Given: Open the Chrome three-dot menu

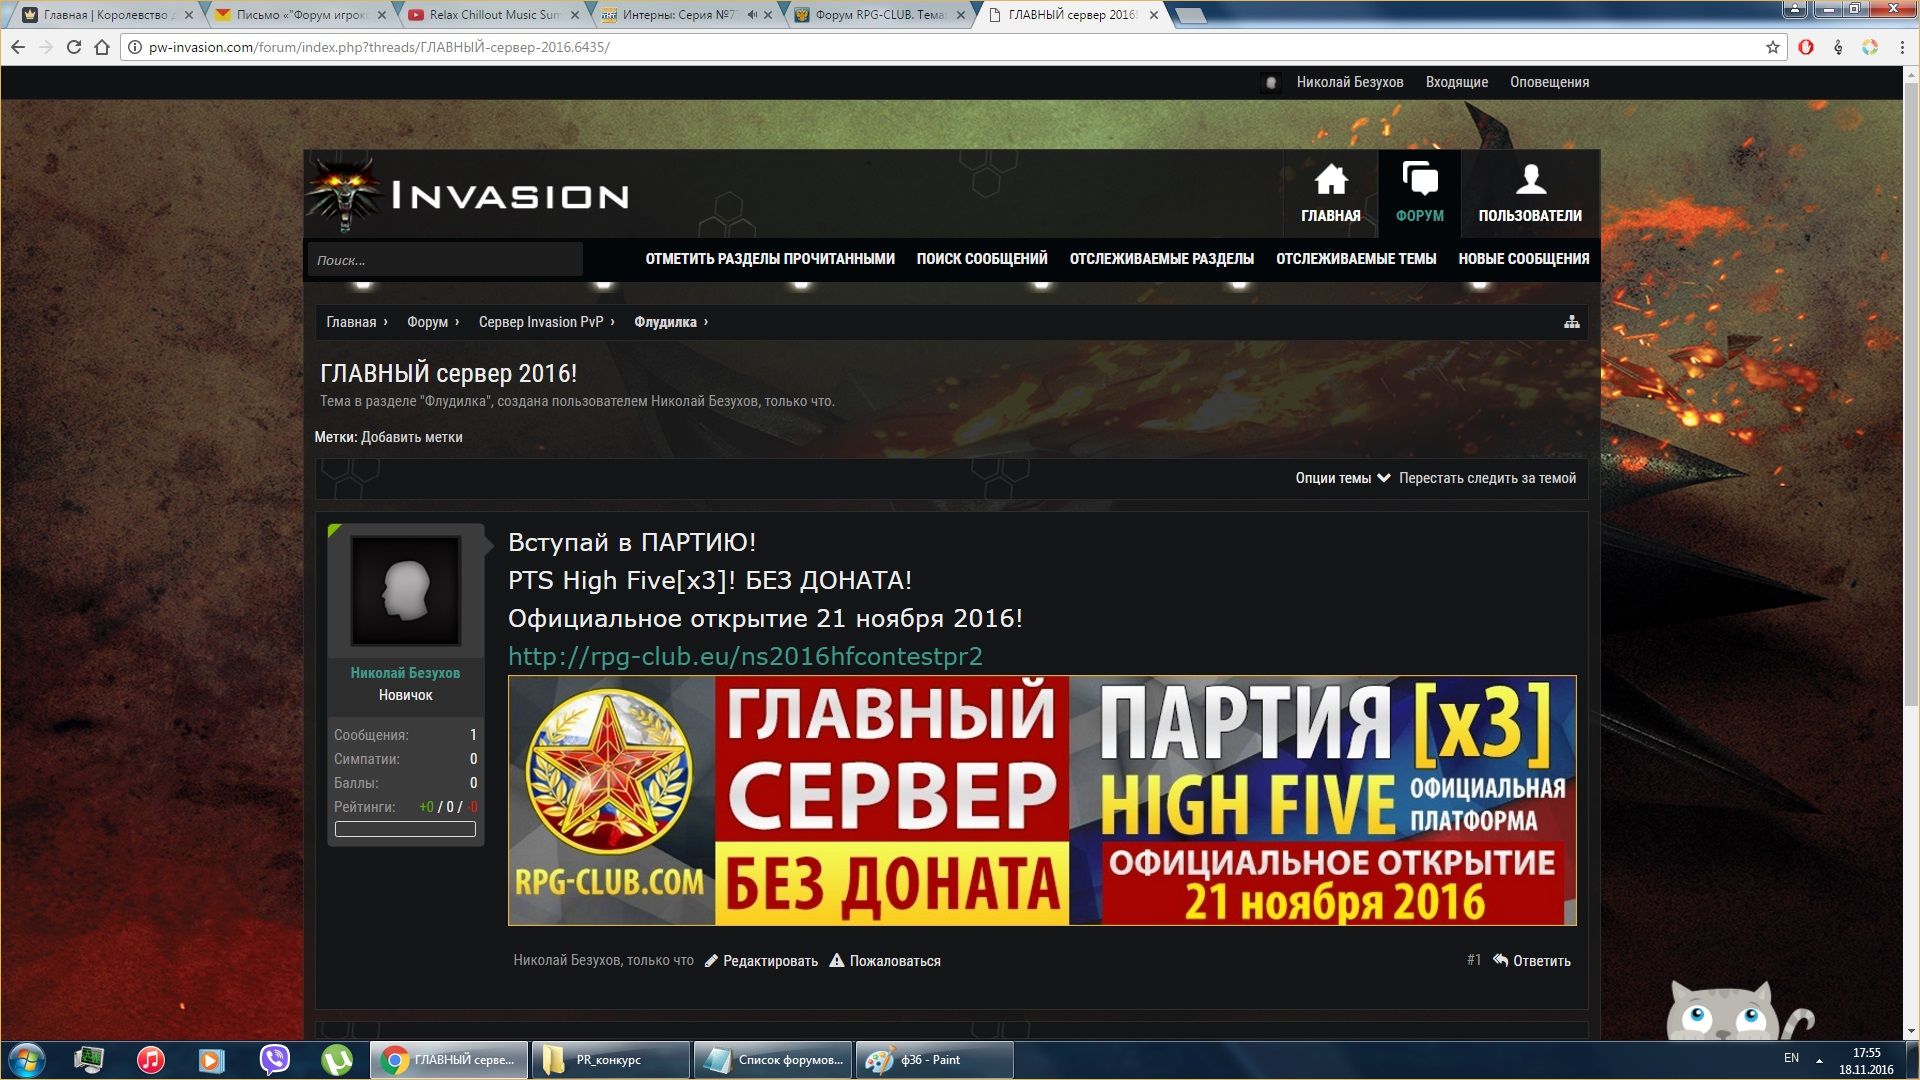Looking at the screenshot, I should click(x=1902, y=47).
